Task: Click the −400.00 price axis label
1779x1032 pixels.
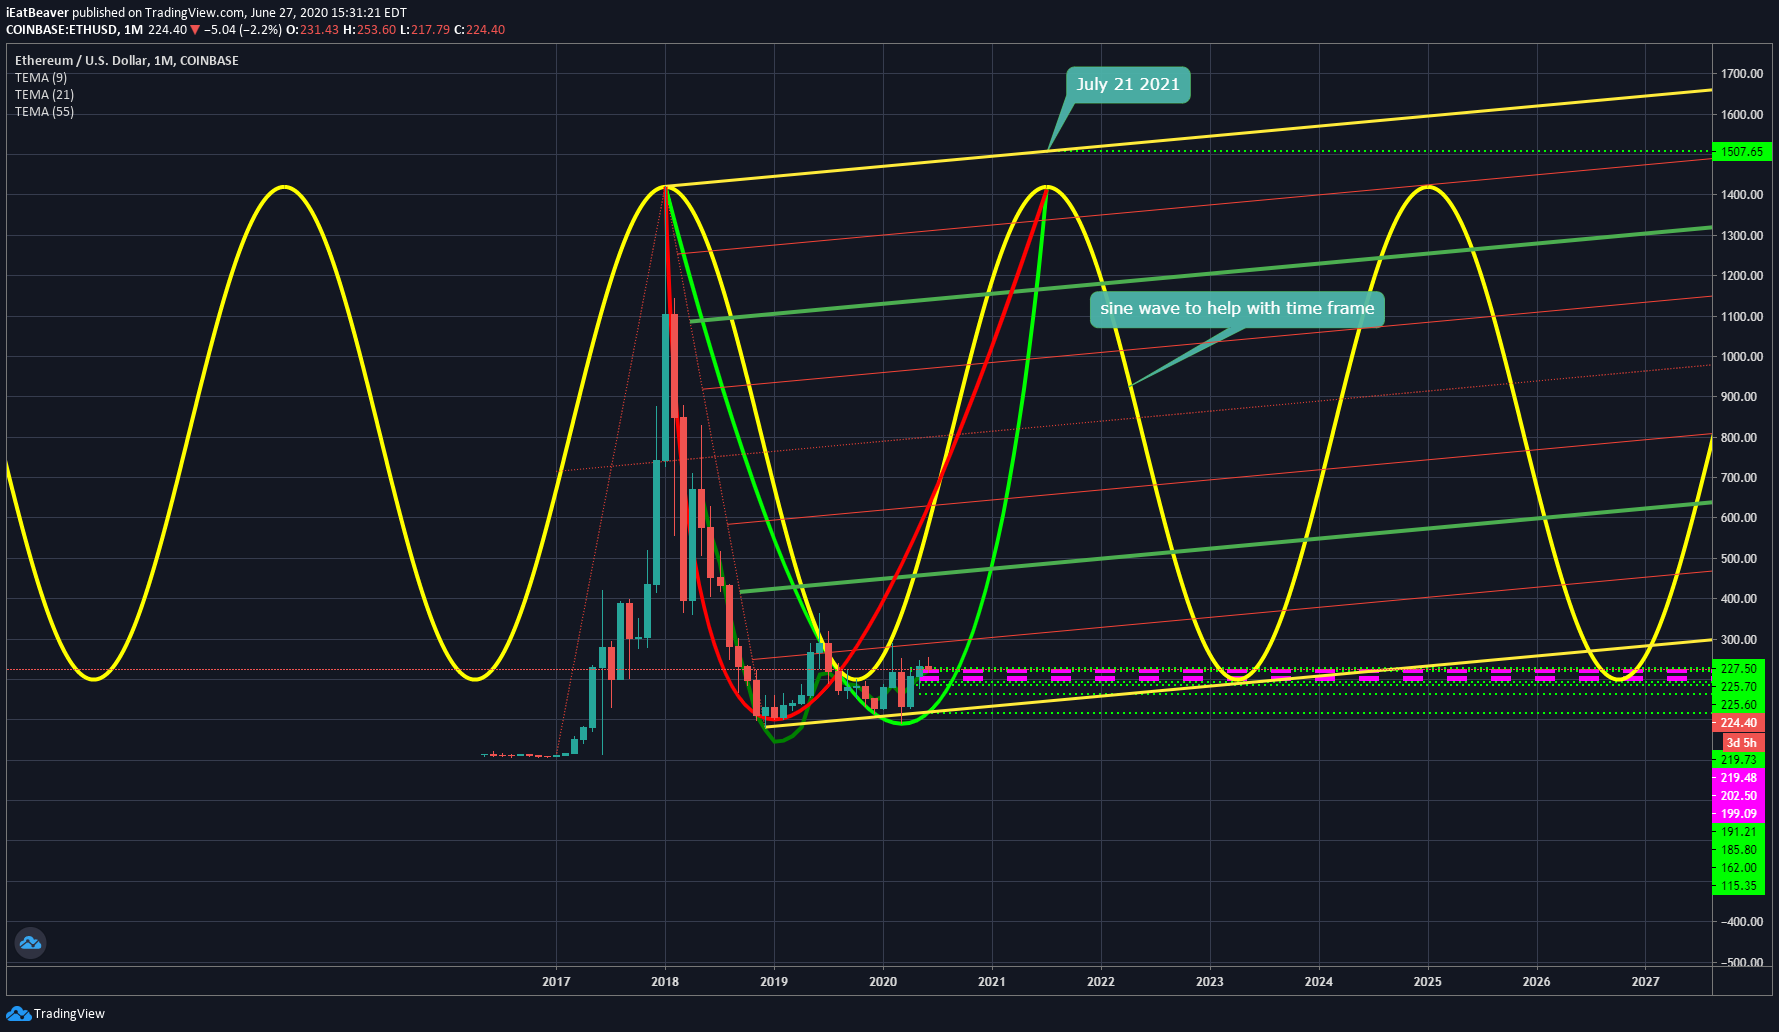Action: [x=1742, y=922]
